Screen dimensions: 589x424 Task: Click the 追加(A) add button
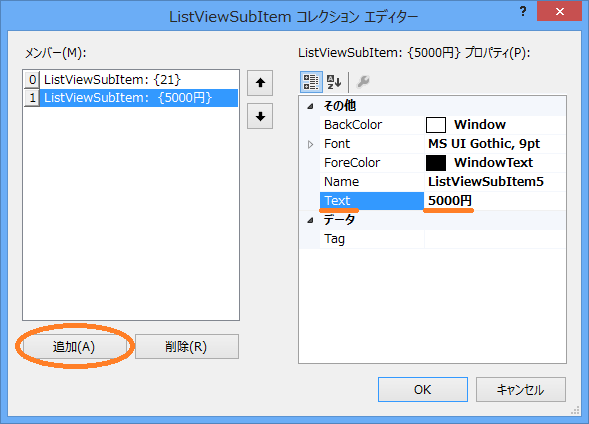pos(74,347)
